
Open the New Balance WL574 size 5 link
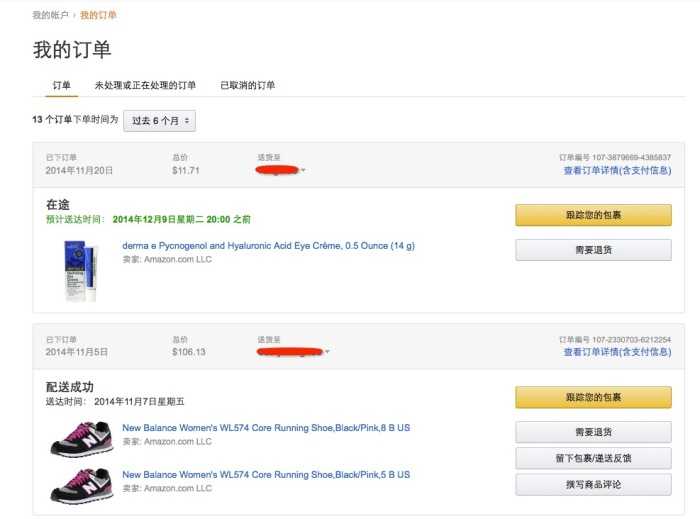coord(266,475)
